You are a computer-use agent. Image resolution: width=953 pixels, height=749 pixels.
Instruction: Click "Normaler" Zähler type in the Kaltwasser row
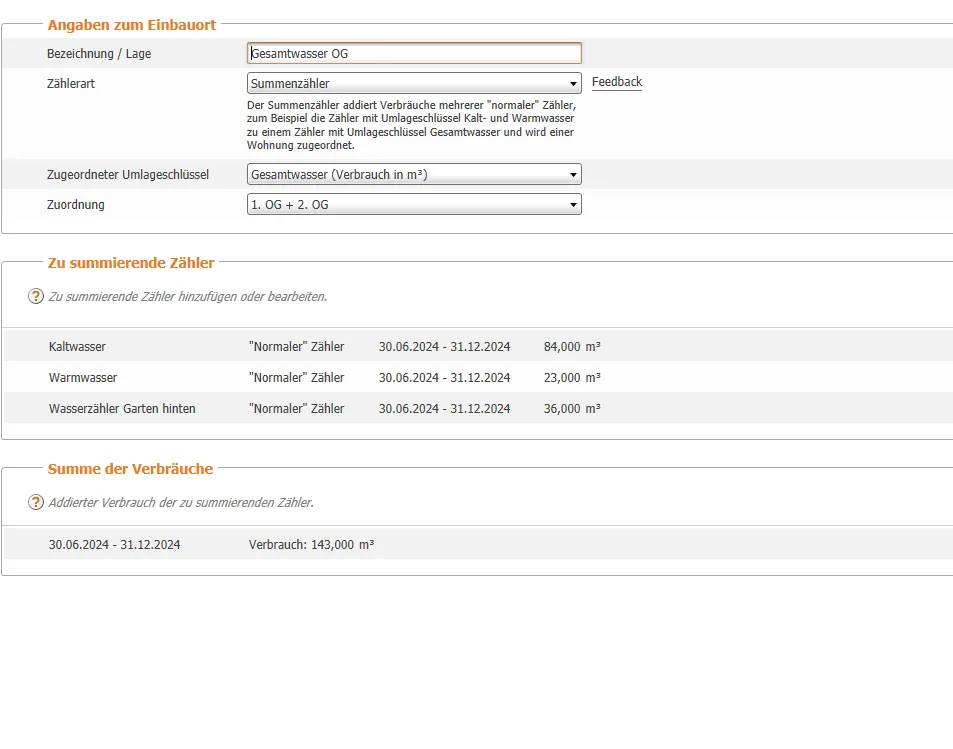[296, 347]
